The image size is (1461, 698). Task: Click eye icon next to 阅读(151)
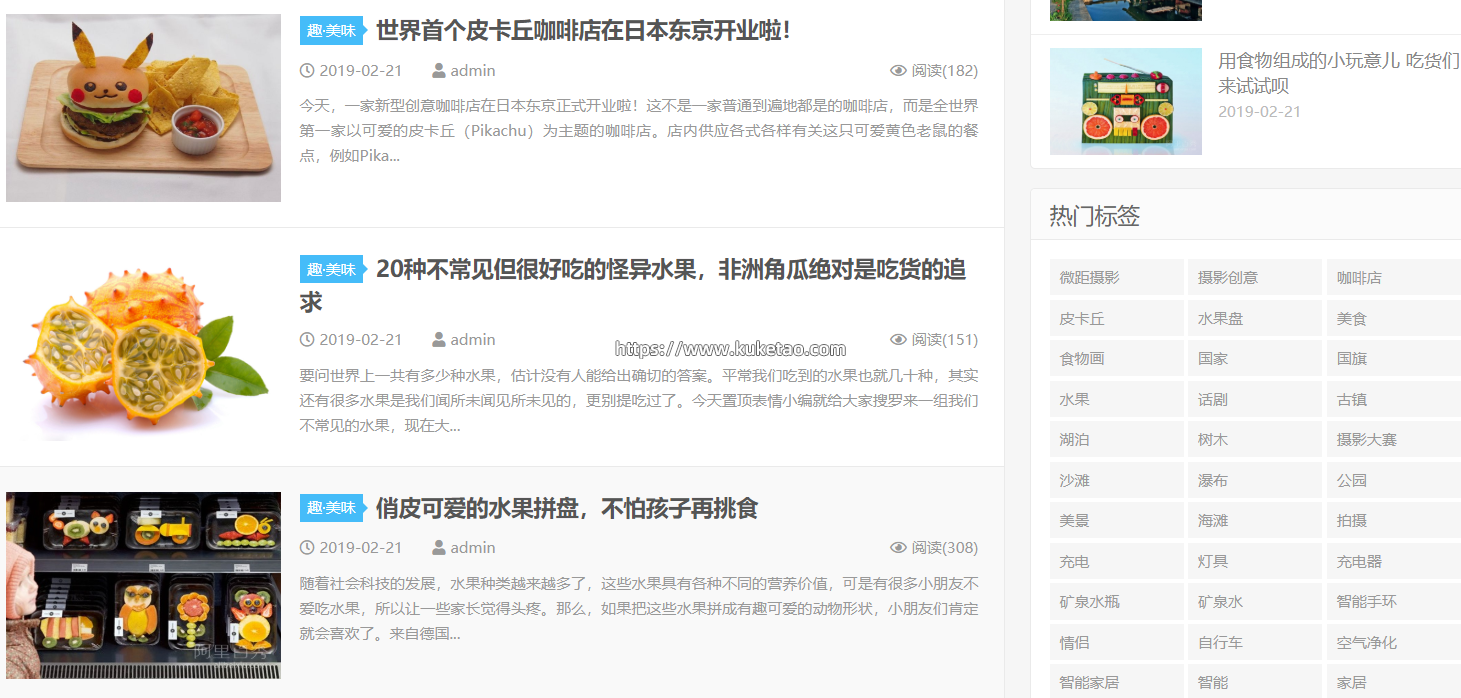tap(898, 340)
